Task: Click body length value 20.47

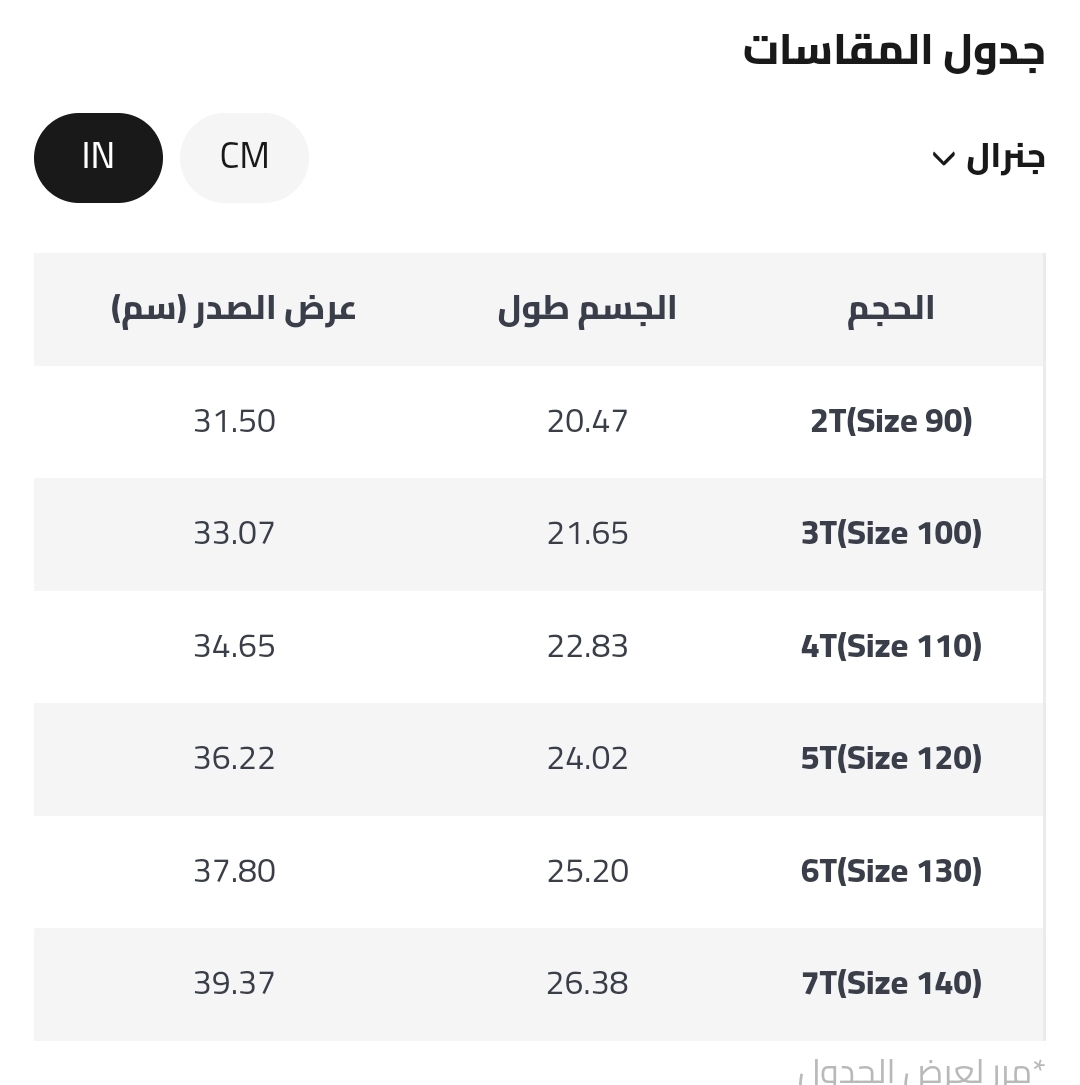Action: pos(587,421)
